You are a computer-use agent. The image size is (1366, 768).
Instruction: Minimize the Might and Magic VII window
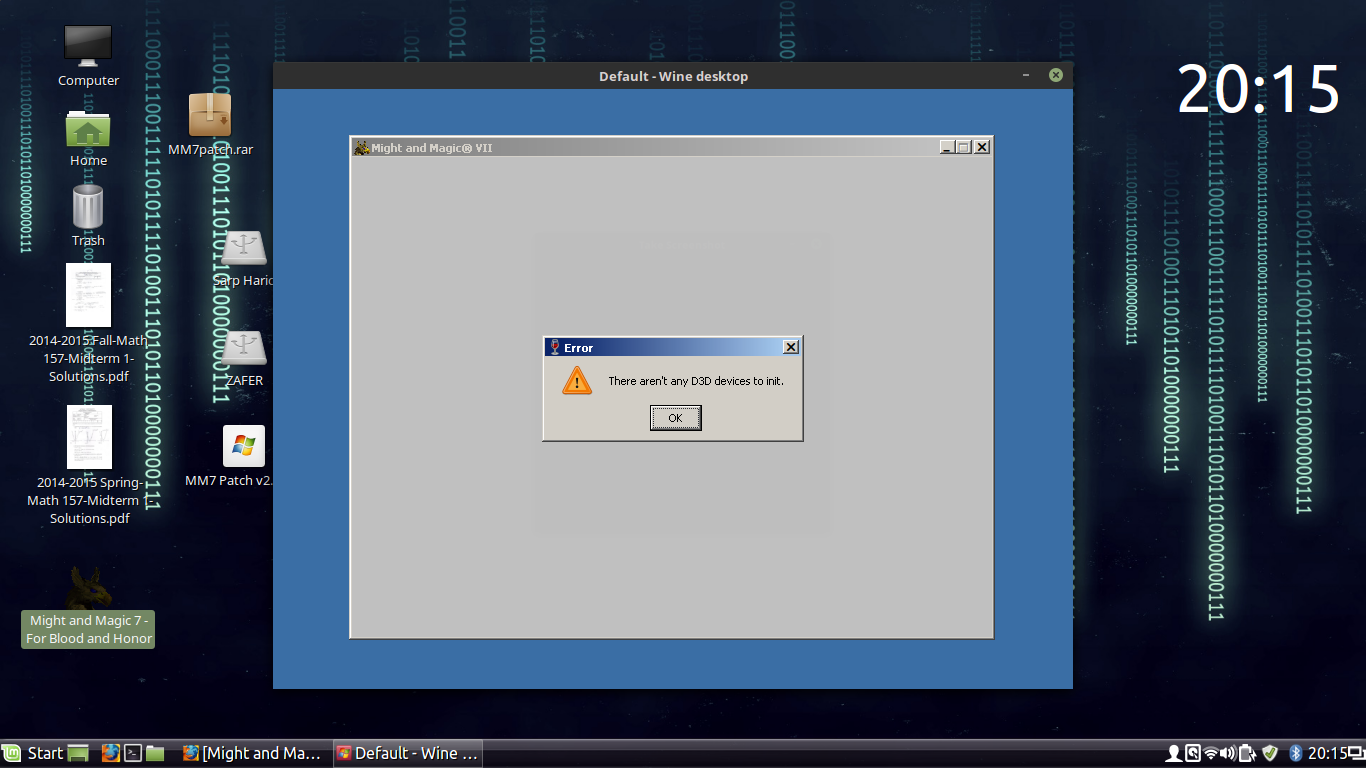(947, 147)
